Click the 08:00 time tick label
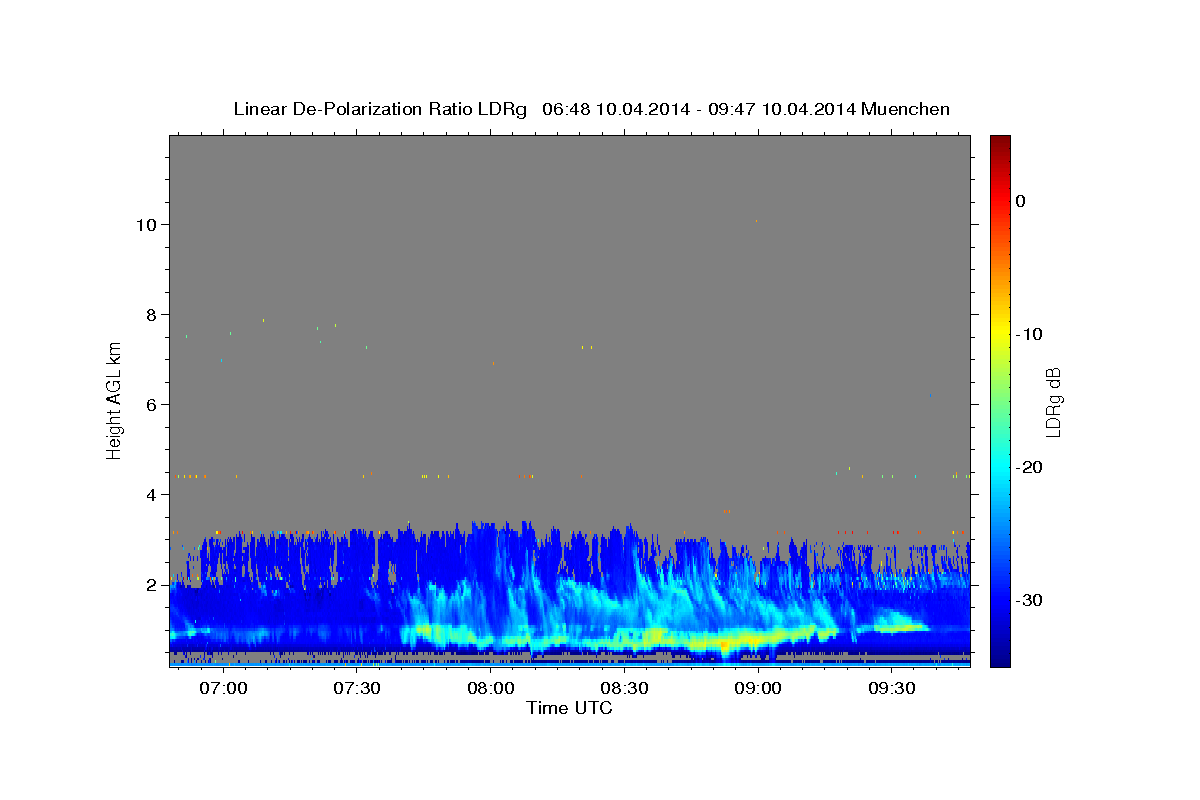This screenshot has height=800, width=1200. tap(491, 689)
